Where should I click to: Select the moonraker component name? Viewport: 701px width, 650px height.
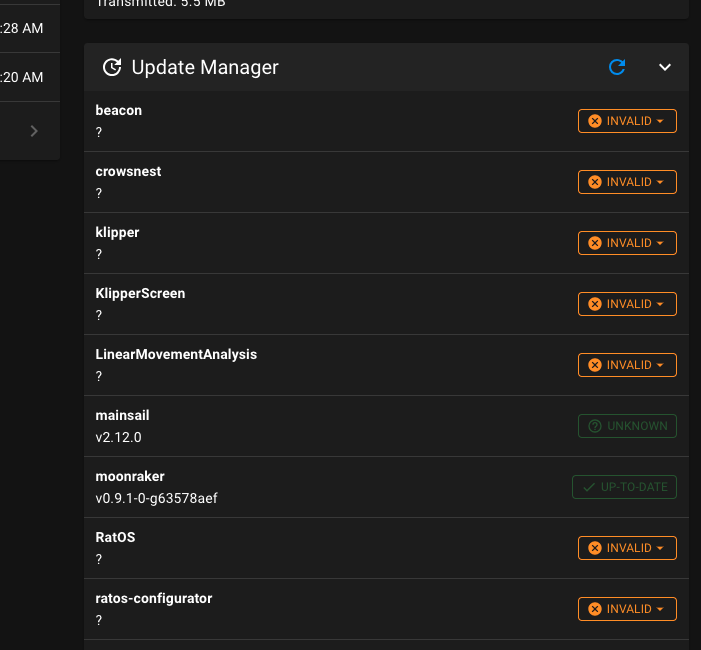pos(130,477)
